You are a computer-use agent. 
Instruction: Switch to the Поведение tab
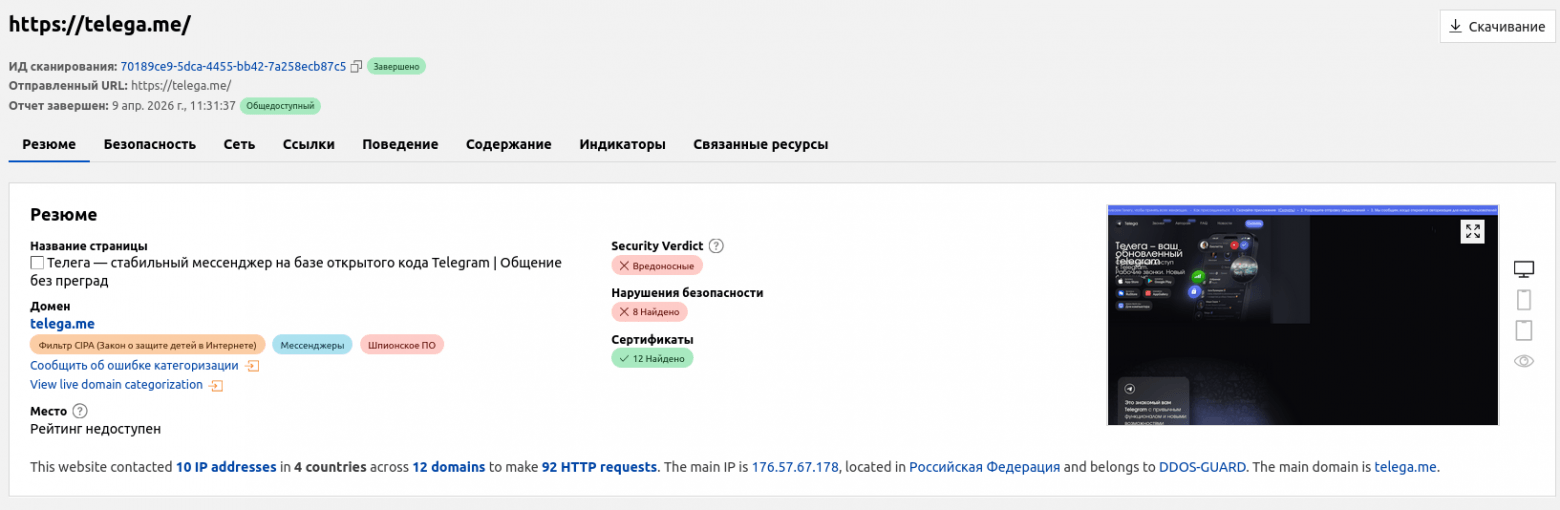(400, 144)
